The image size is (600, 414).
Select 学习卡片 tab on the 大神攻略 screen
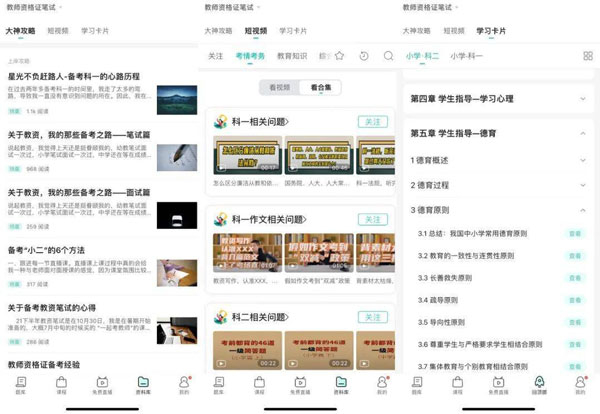[x=95, y=31]
